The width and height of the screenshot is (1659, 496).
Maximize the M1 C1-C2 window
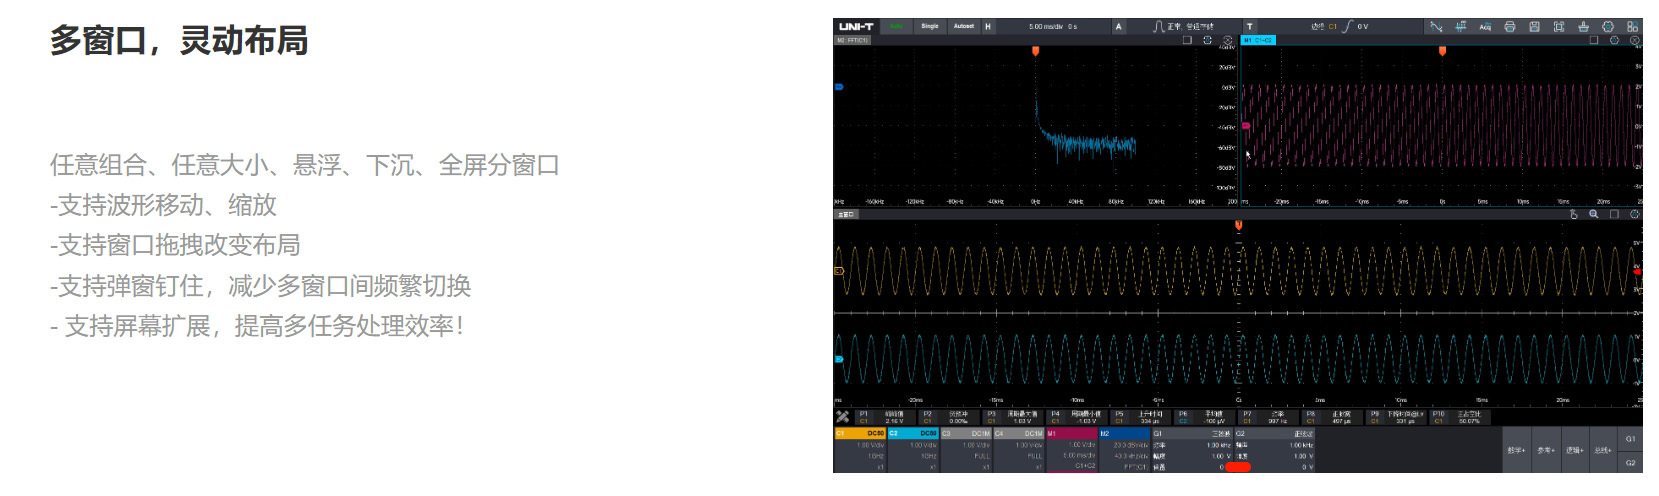point(1594,41)
